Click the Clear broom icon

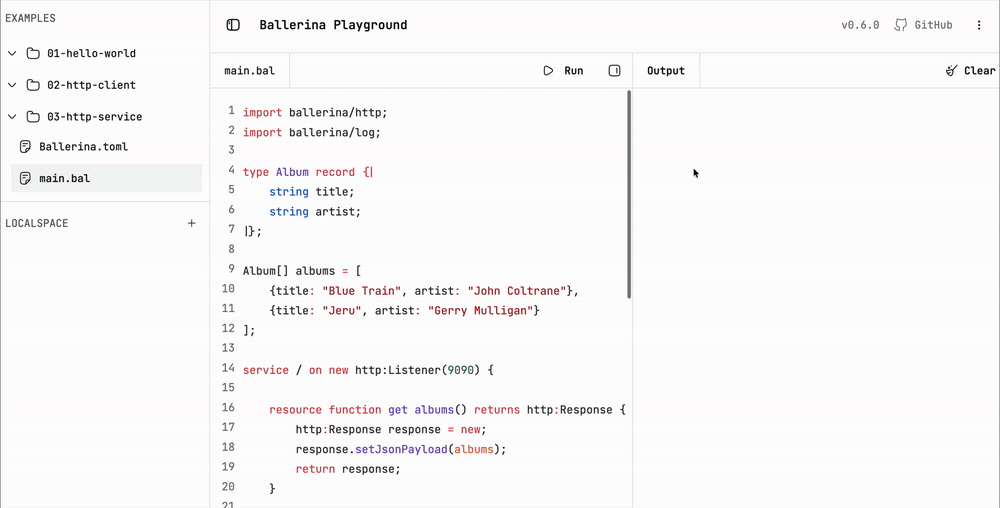point(952,71)
